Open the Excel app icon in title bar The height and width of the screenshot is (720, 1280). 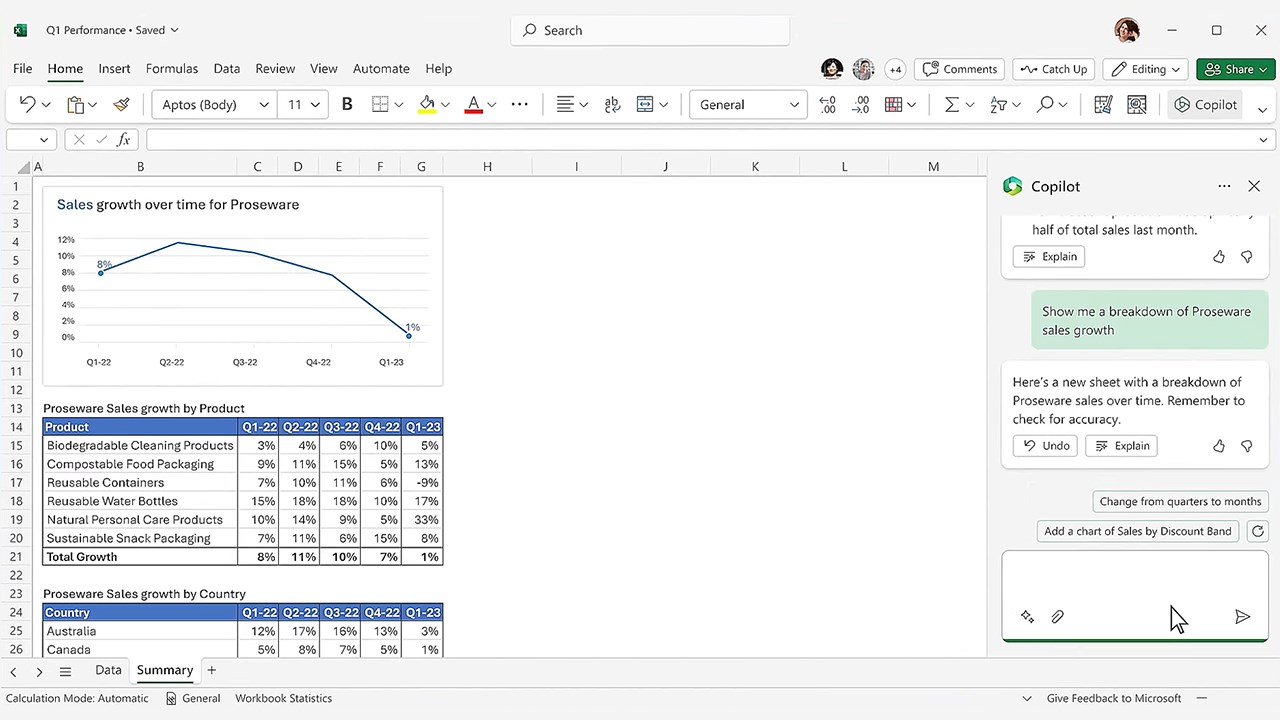click(x=20, y=30)
